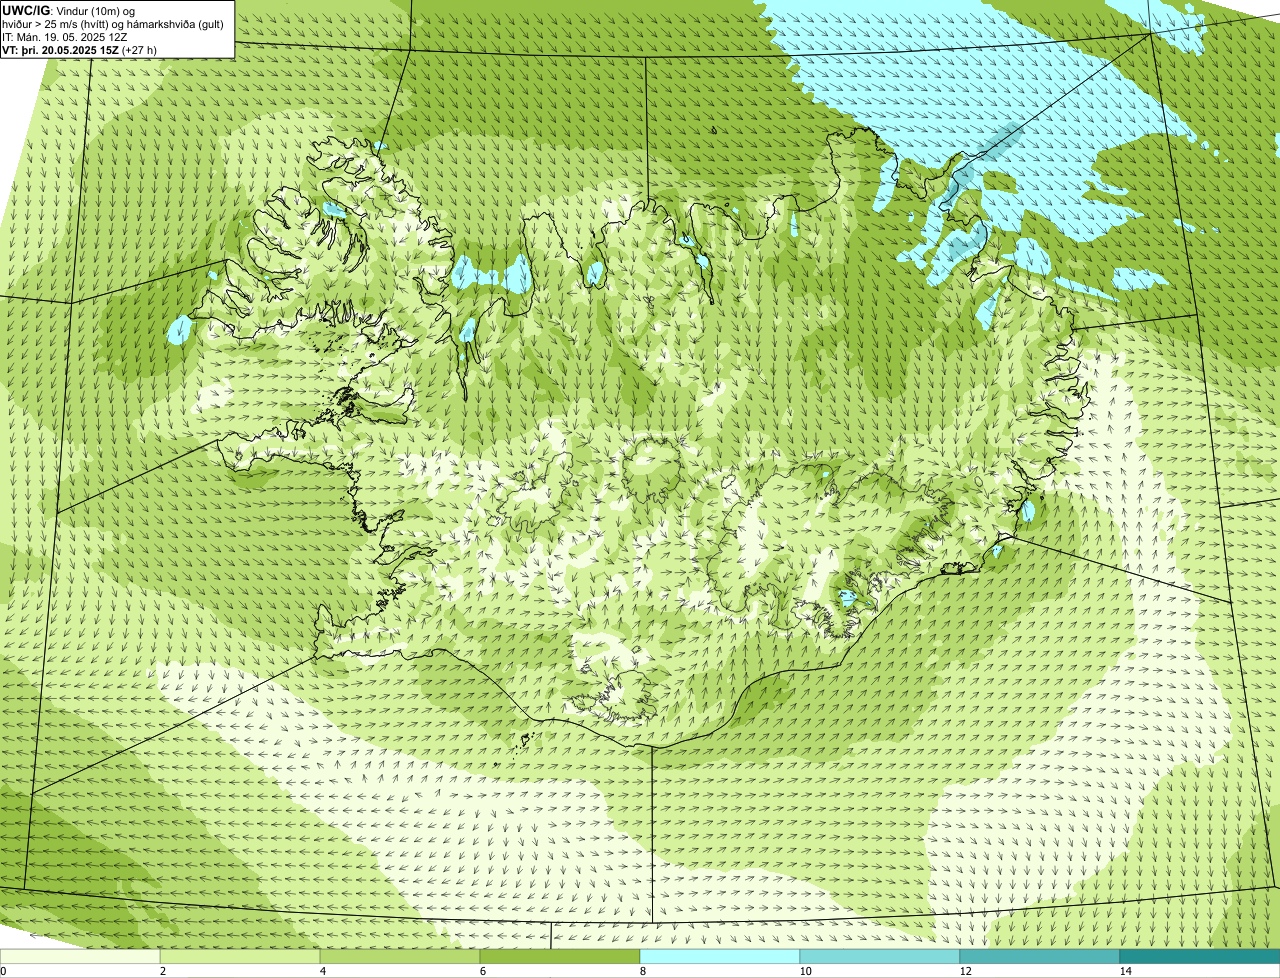Image resolution: width=1280 pixels, height=978 pixels.
Task: Pick the 10–12 cyan scale swatch
Action: click(880, 957)
